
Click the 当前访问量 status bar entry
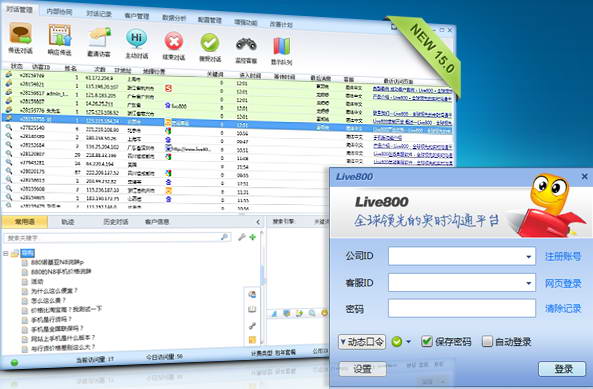95,360
